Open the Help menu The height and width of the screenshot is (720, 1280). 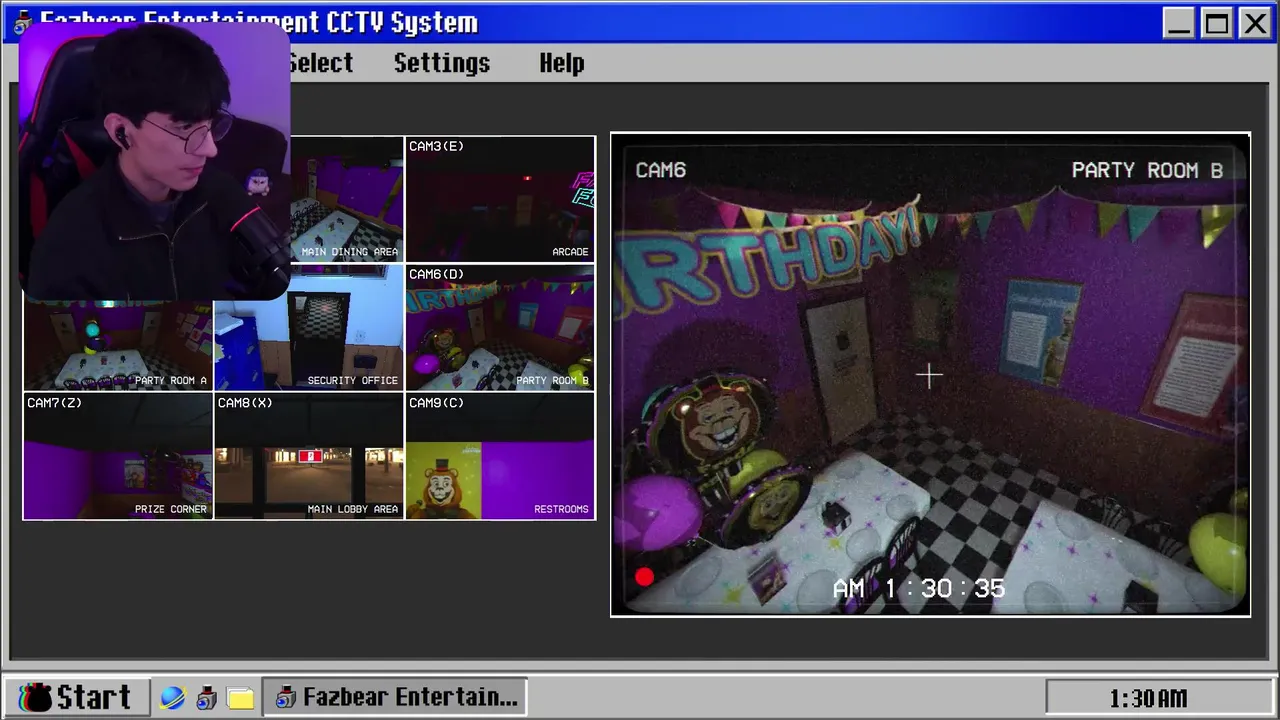pos(562,63)
